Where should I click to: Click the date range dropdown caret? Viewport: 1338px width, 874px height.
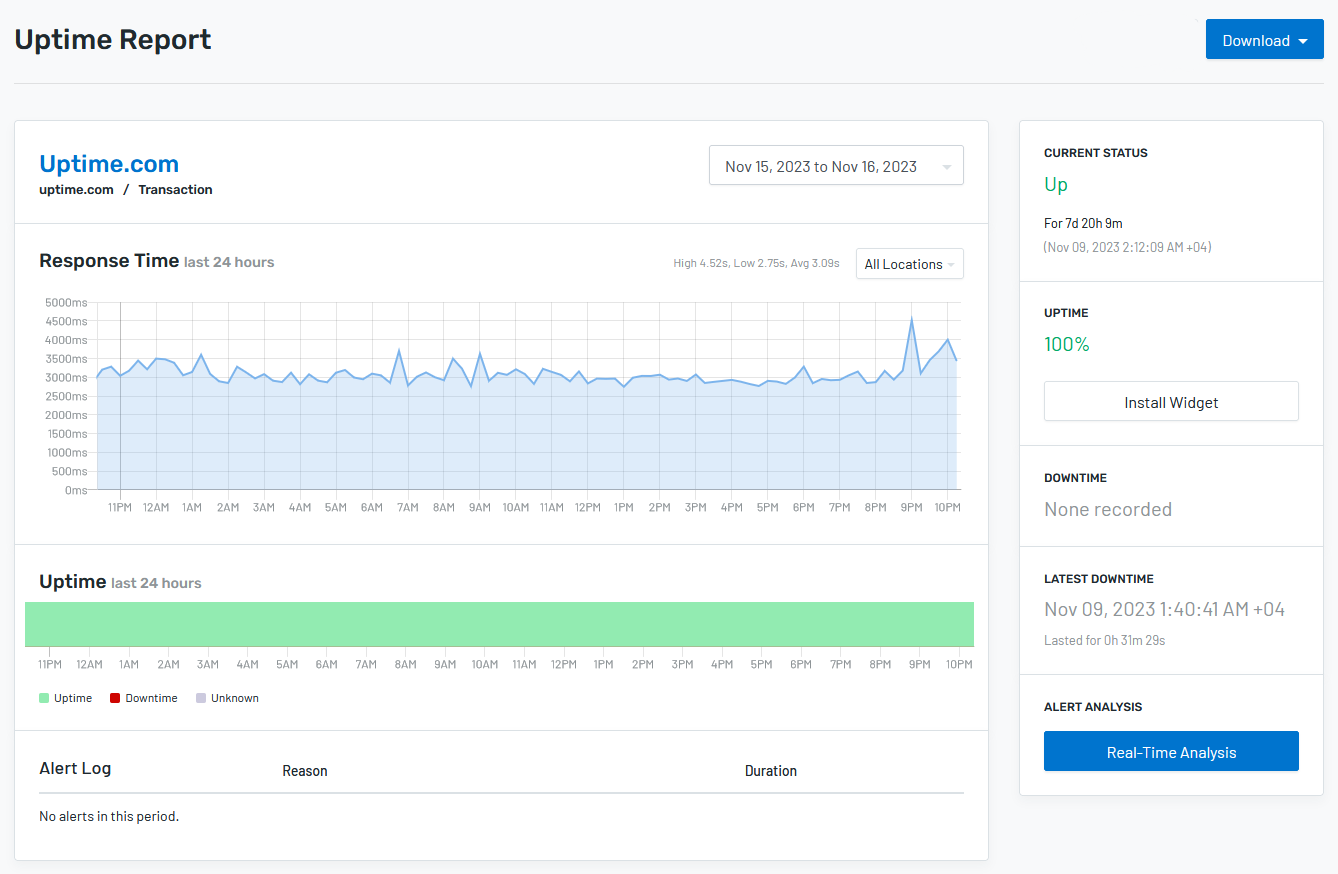pos(948,165)
